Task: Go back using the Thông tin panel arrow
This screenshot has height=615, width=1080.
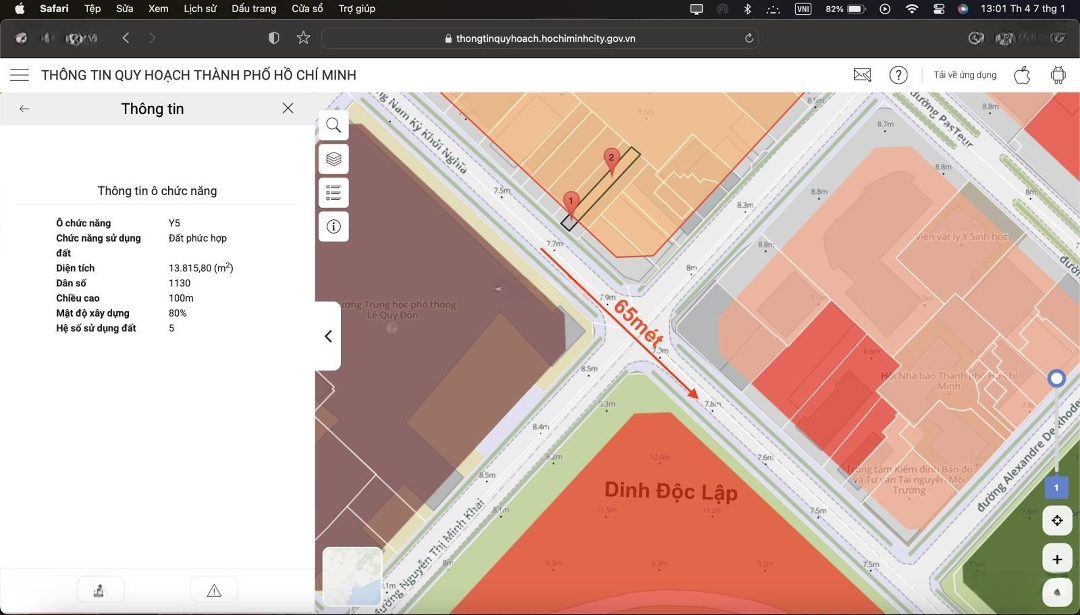Action: point(24,109)
